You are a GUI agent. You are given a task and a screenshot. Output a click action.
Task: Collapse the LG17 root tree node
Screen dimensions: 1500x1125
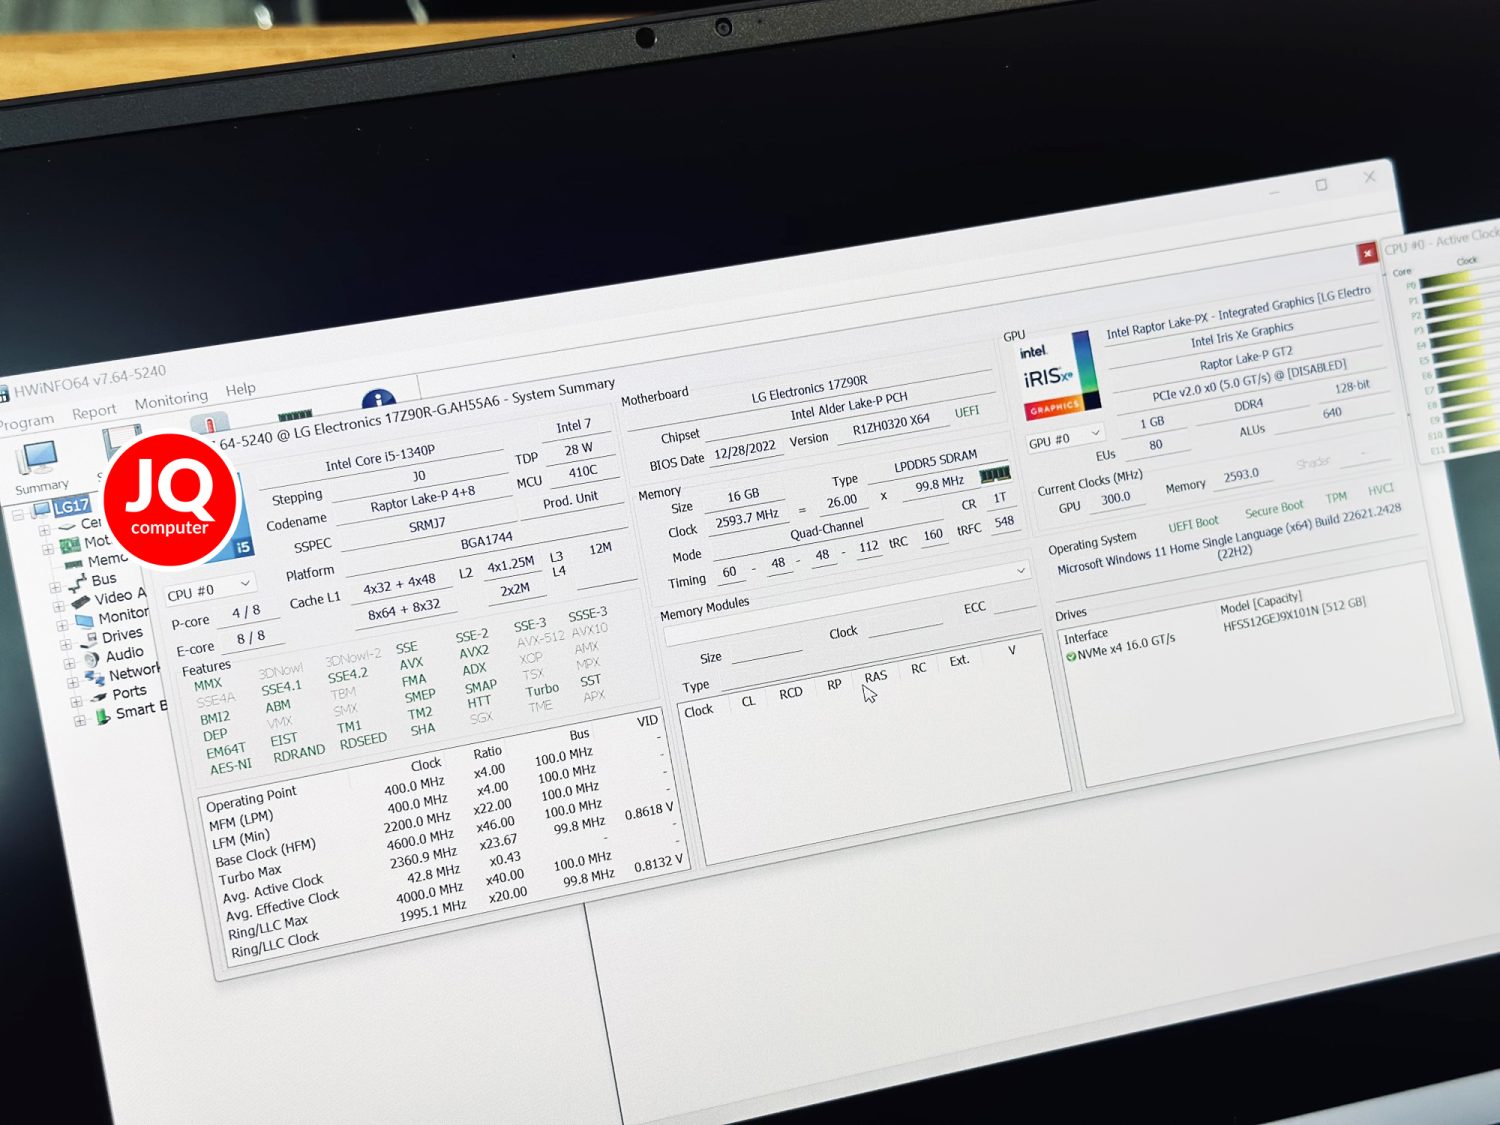(18, 516)
